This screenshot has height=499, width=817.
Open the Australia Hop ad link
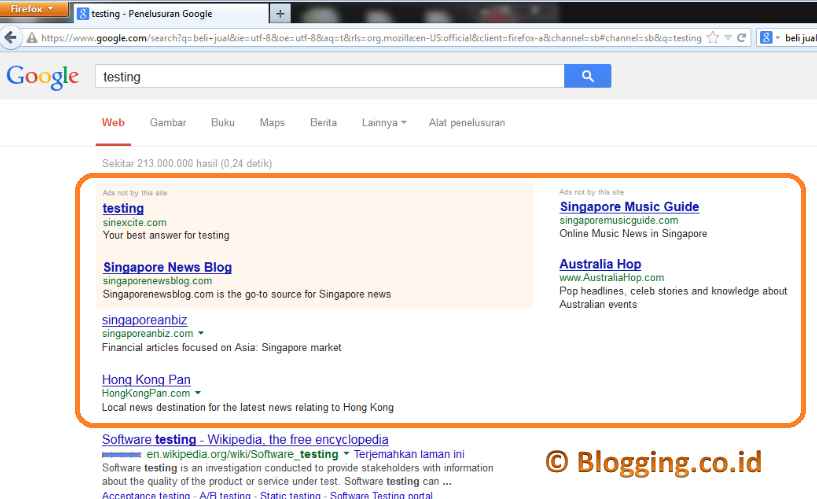click(x=600, y=264)
